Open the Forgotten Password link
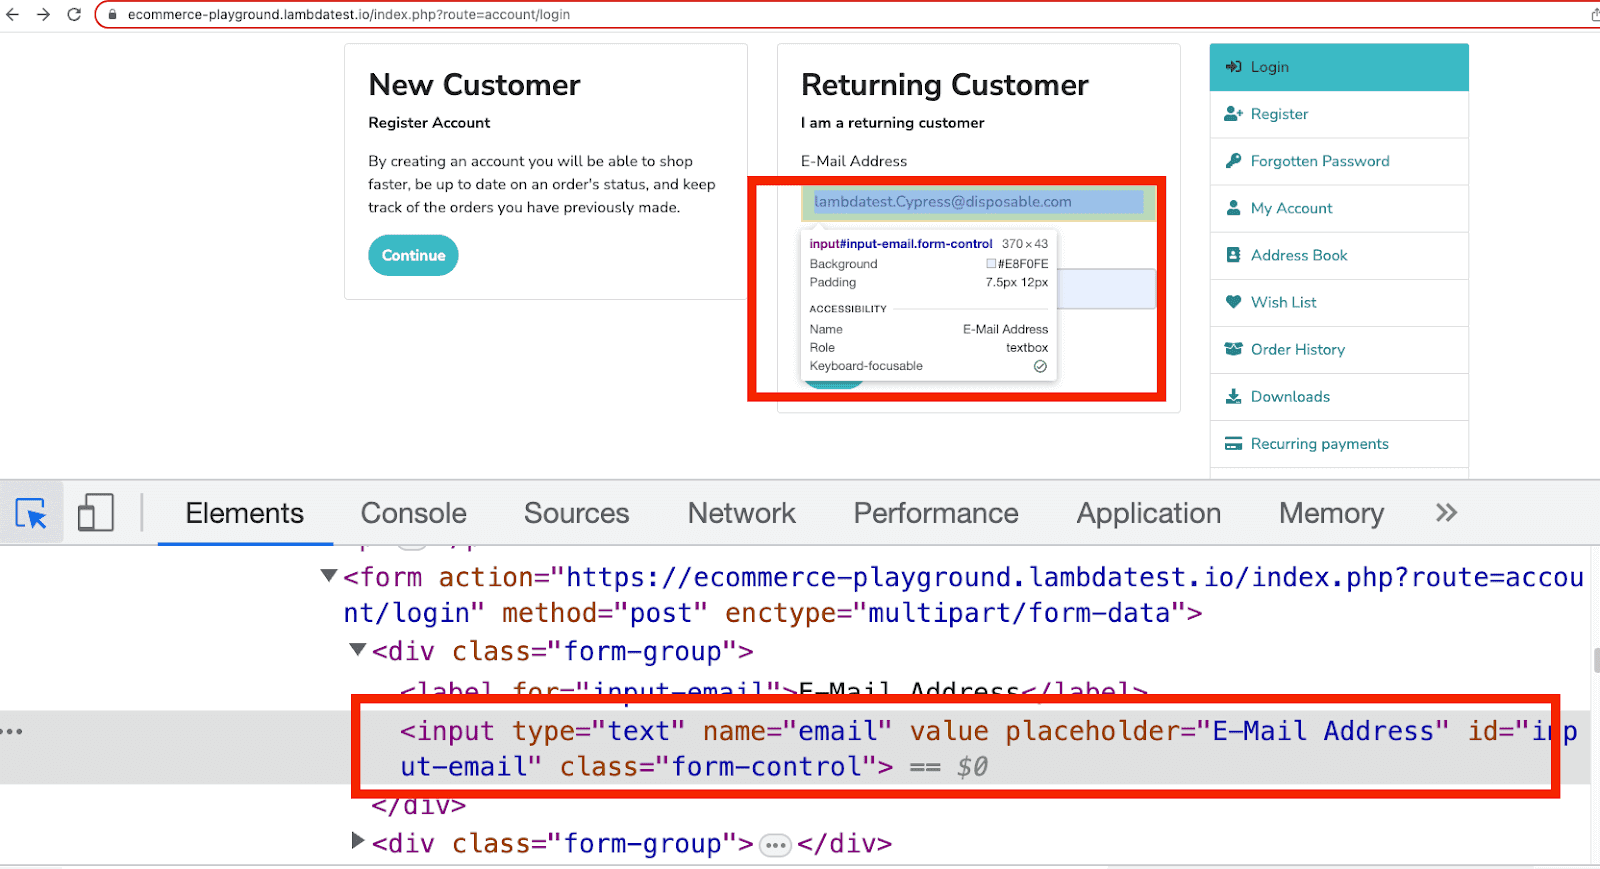The image size is (1600, 869). [x=1320, y=161]
